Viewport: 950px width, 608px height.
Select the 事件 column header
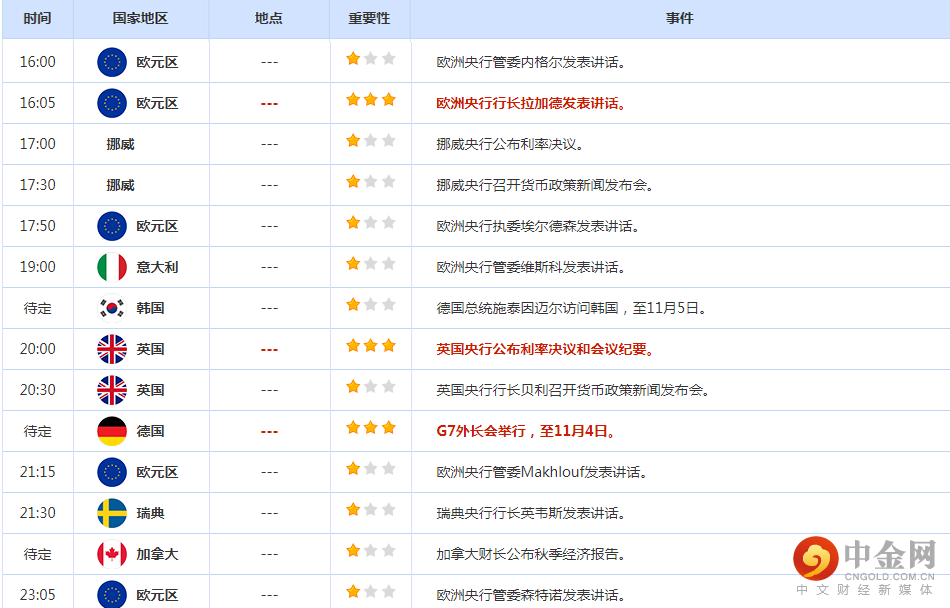pyautogui.click(x=680, y=19)
